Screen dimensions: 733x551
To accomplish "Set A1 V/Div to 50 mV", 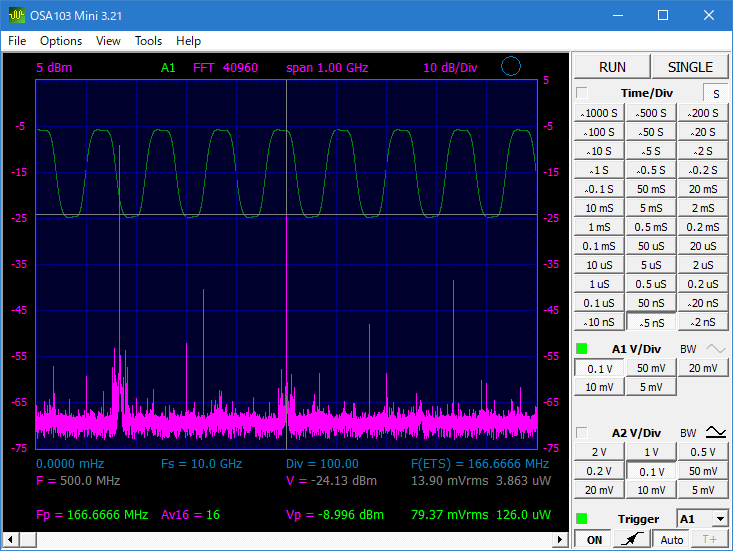I will [651, 368].
